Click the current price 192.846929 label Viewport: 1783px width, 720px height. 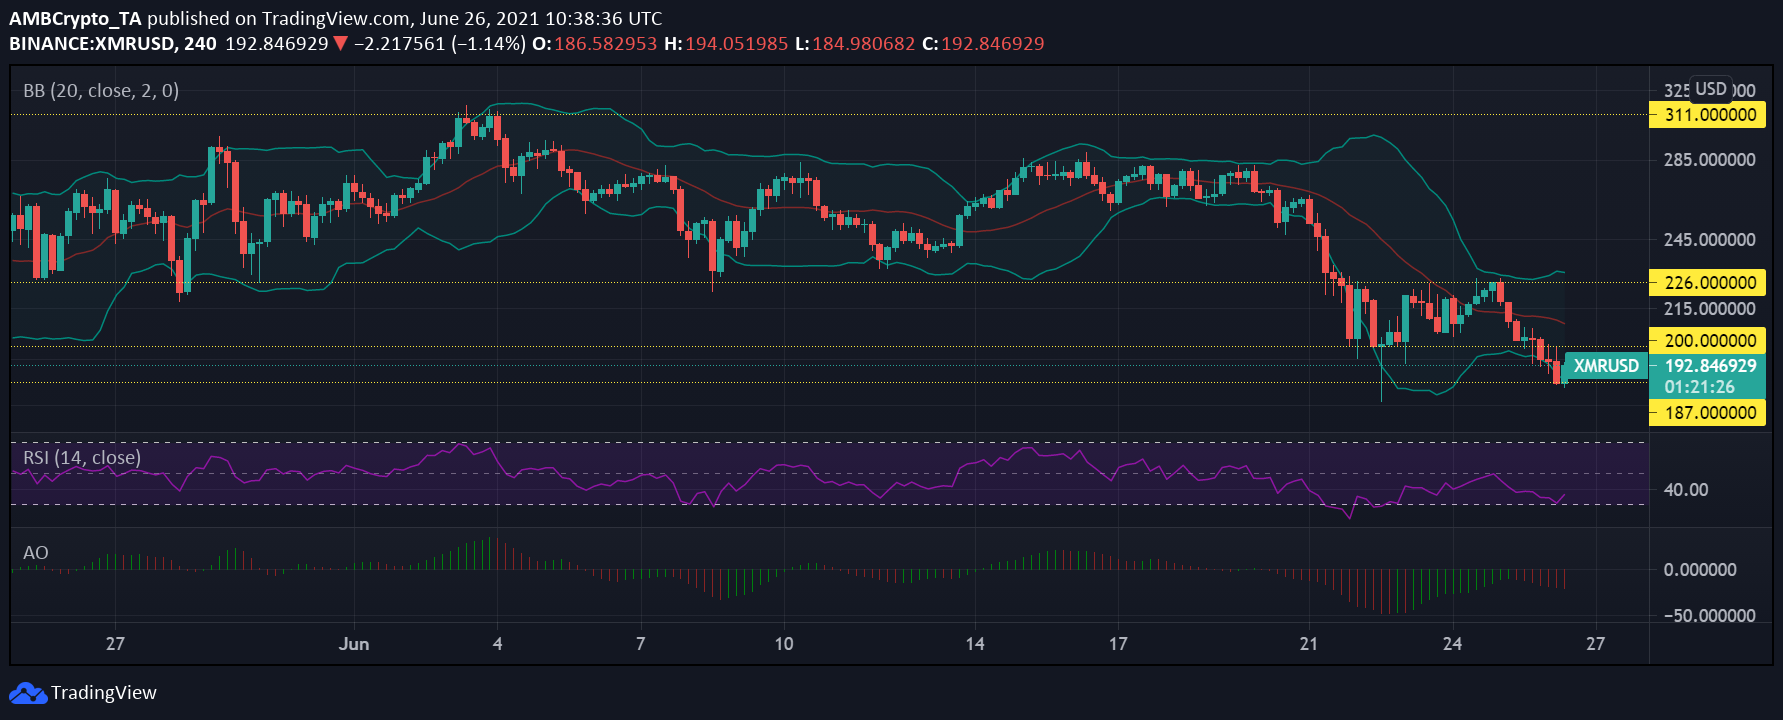1710,366
